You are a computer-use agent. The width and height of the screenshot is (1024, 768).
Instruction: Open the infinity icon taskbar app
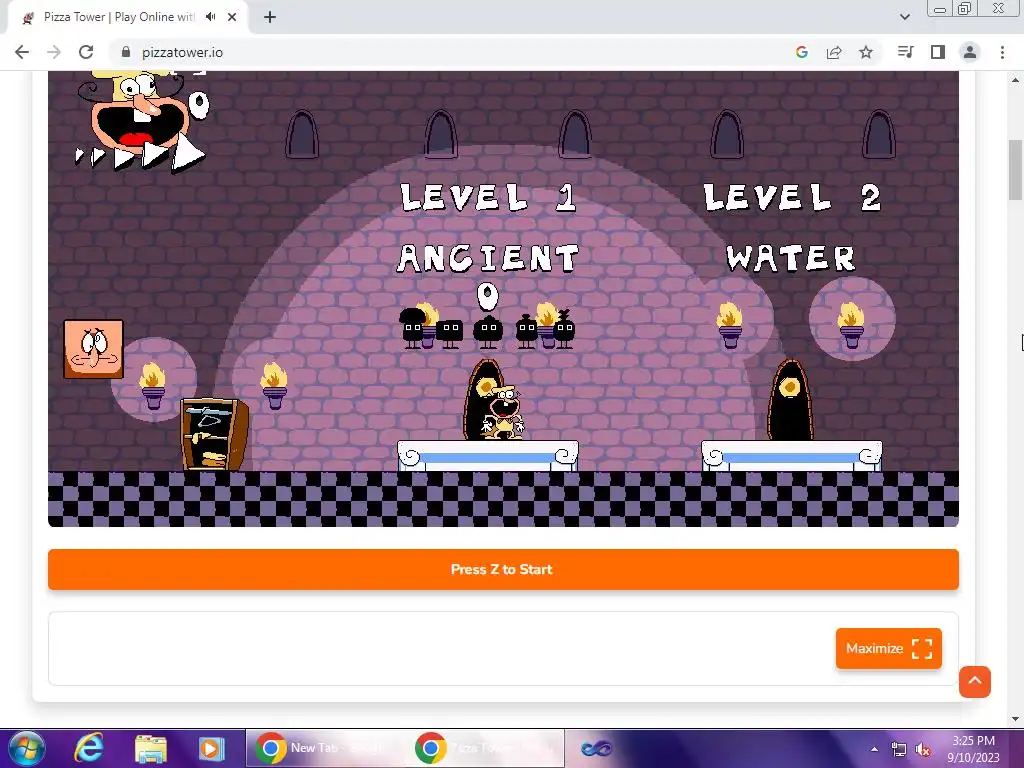point(596,748)
